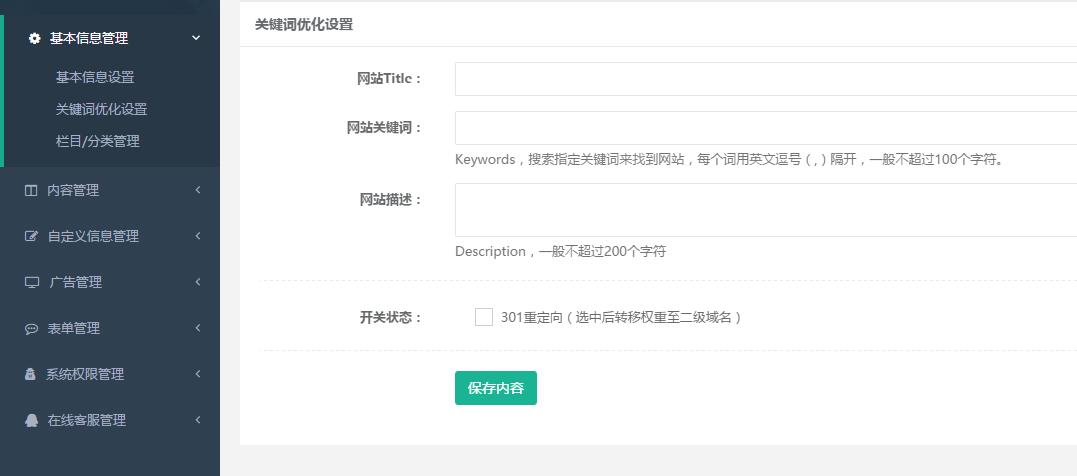The width and height of the screenshot is (1077, 476).
Task: Click the 301重定向 label text
Action: point(620,317)
